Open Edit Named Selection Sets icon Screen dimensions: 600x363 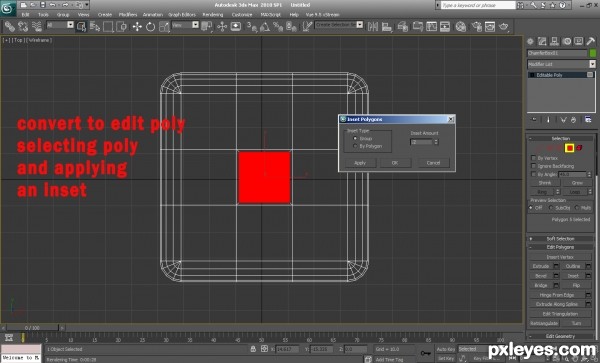click(x=307, y=26)
